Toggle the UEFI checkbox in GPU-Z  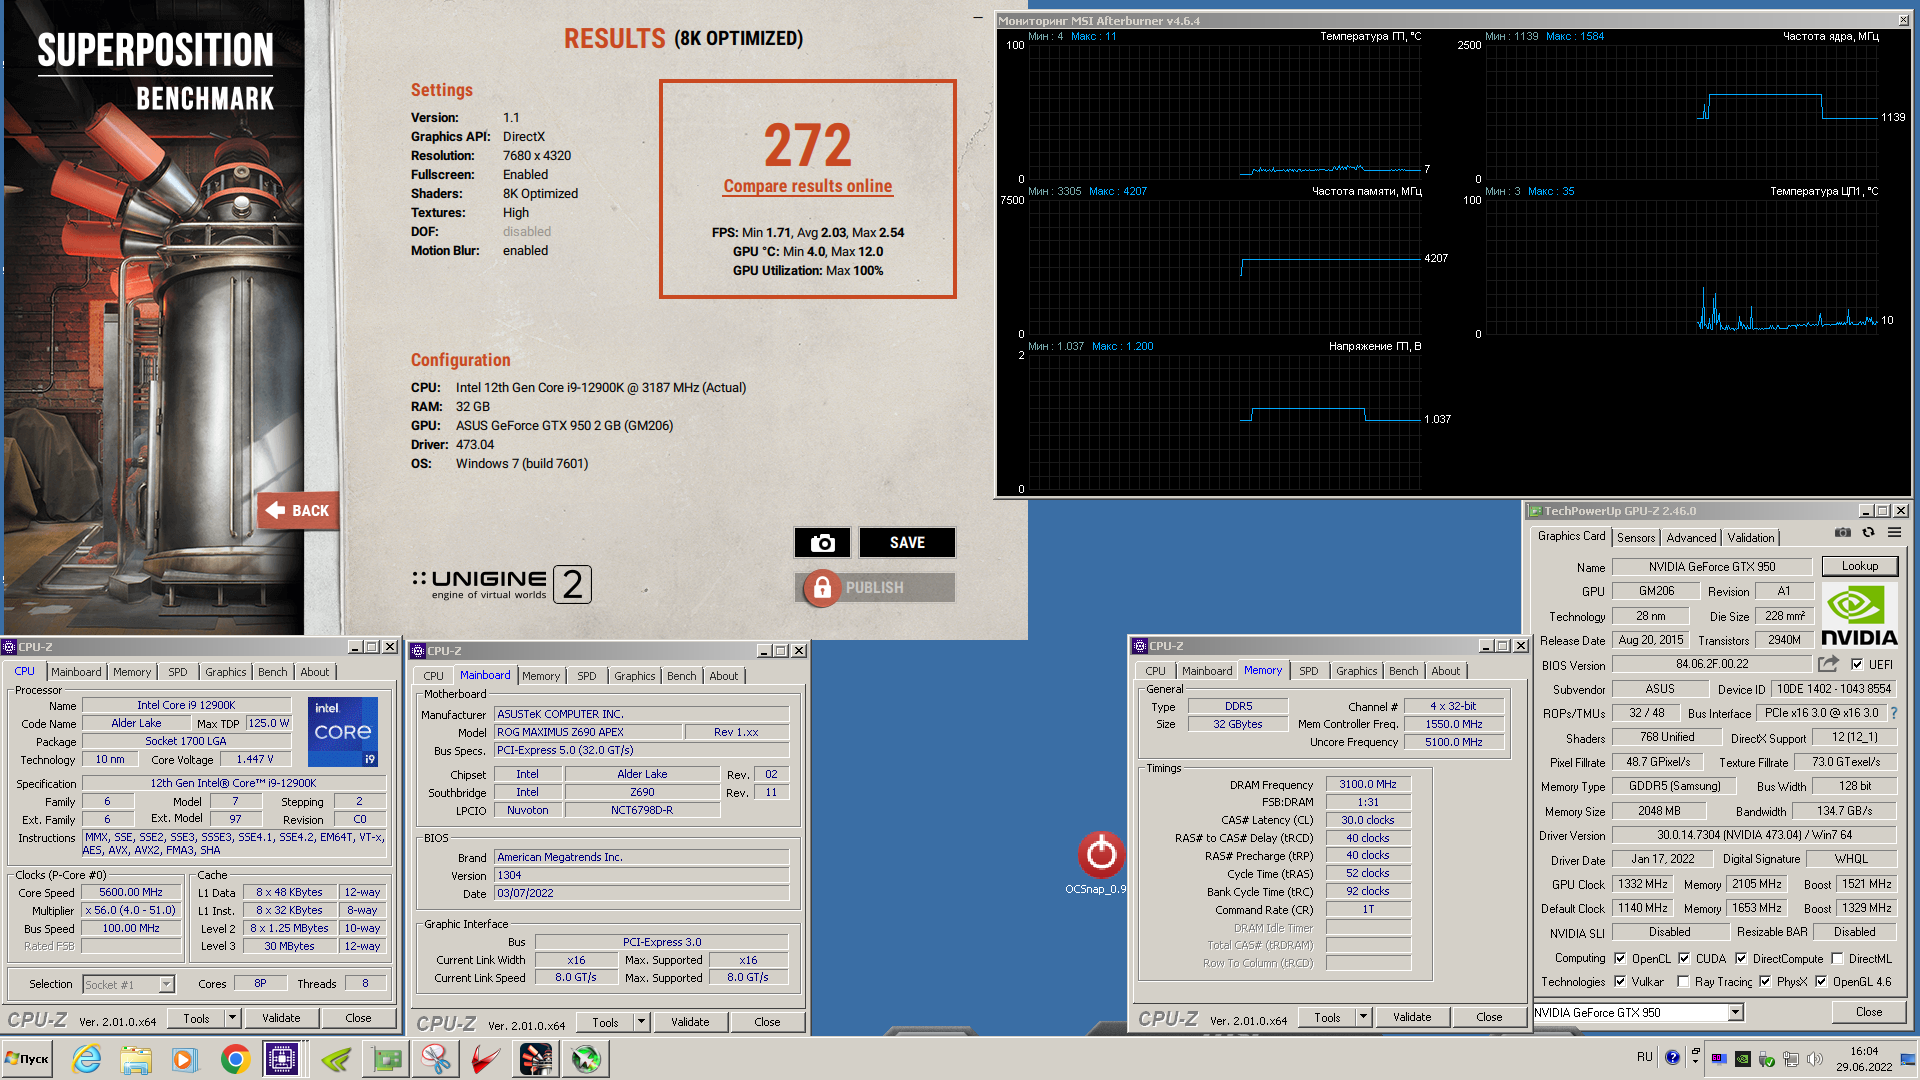(x=1857, y=664)
